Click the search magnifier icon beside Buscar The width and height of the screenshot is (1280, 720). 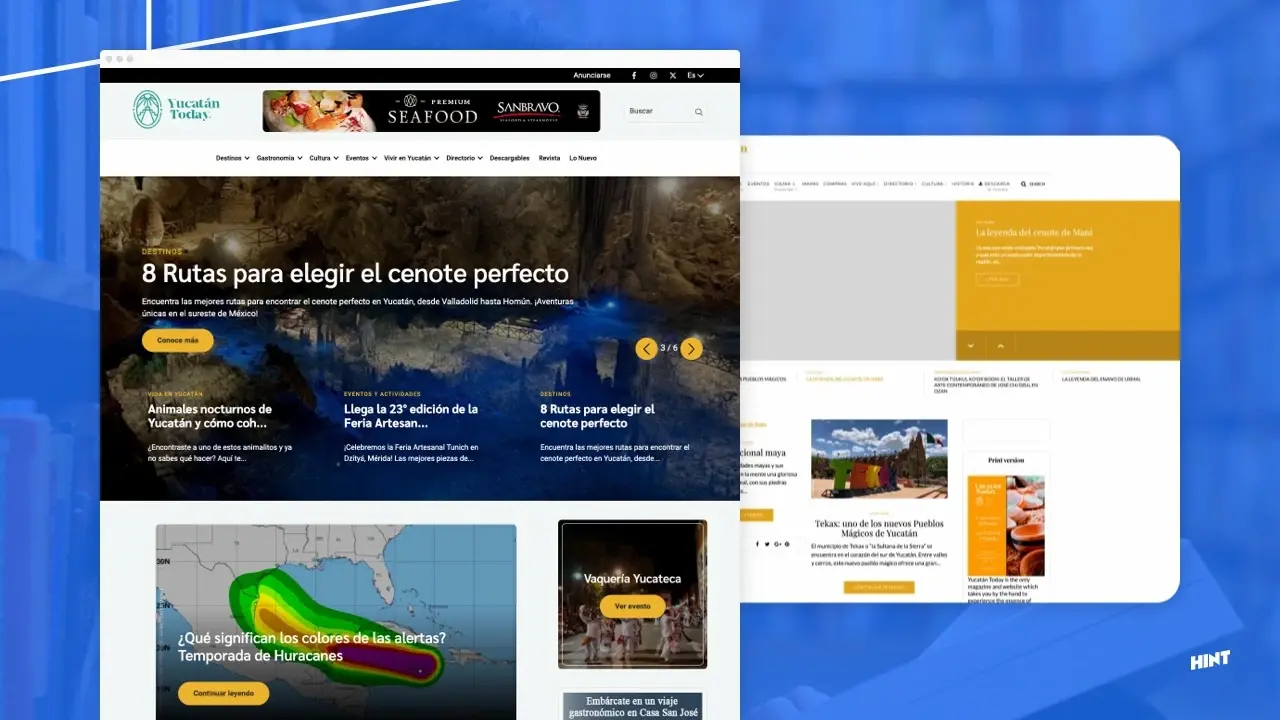[699, 112]
